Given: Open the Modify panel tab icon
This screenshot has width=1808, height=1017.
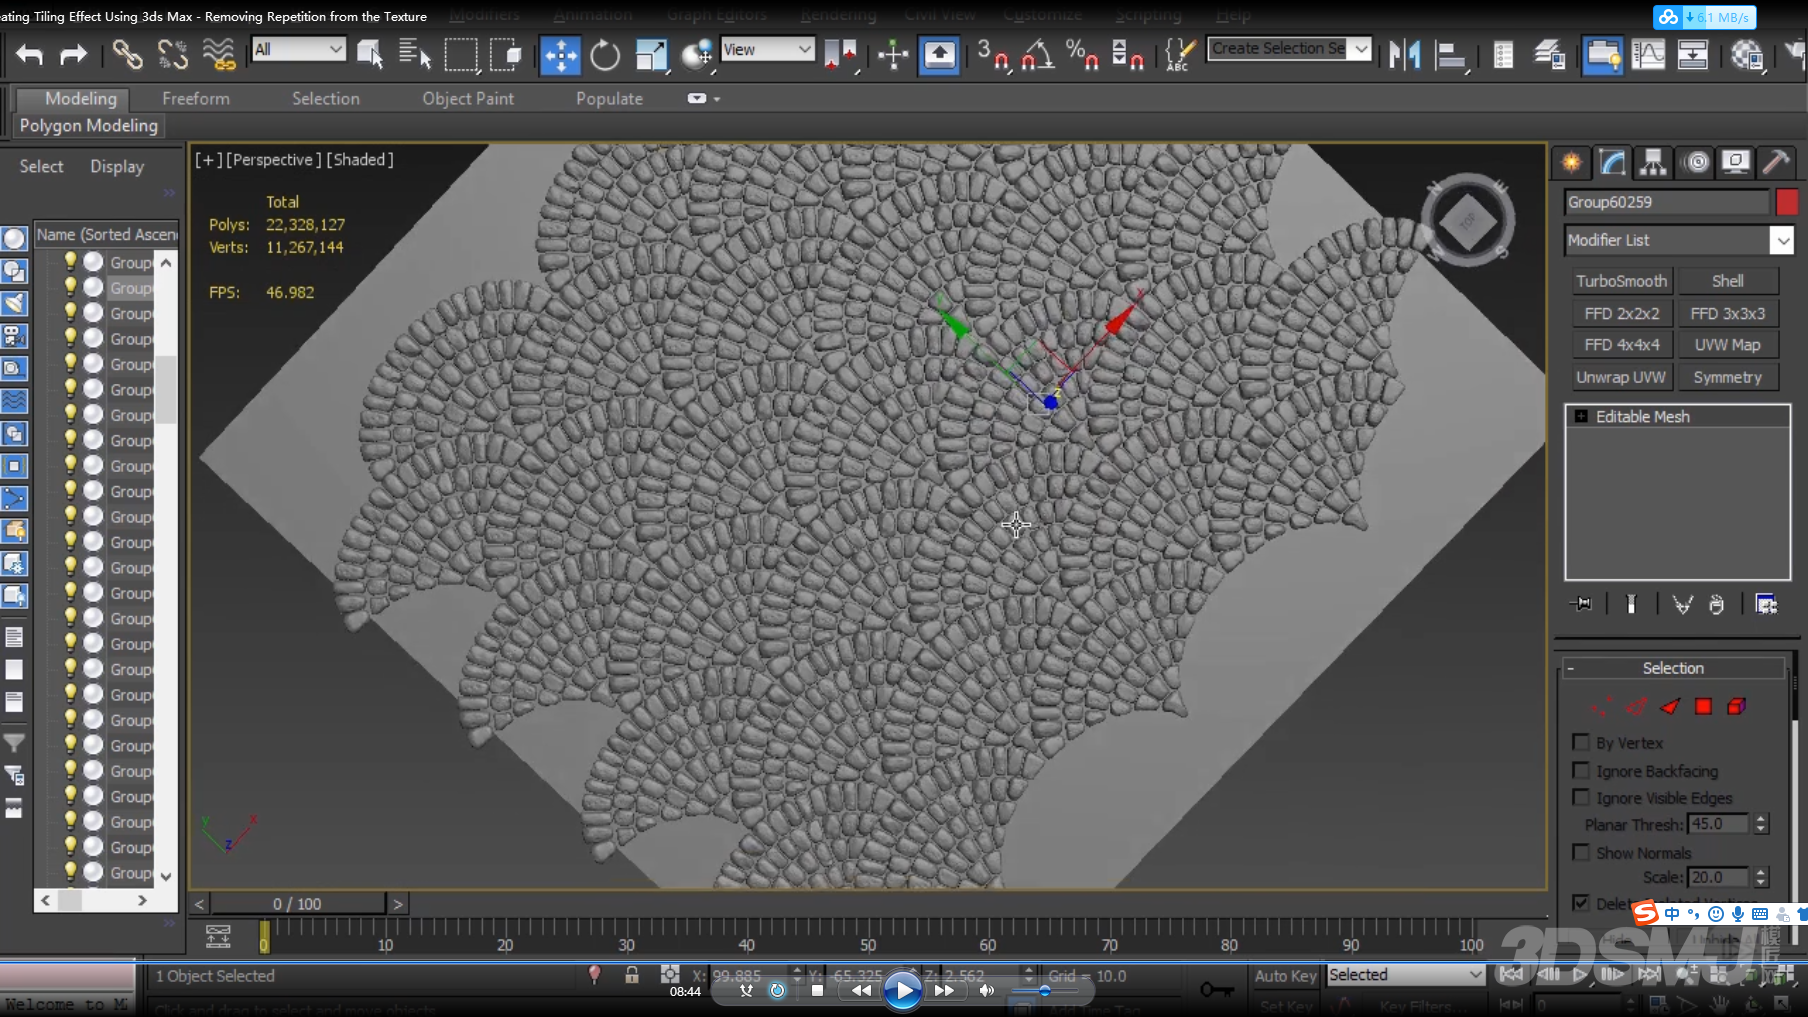Looking at the screenshot, I should 1612,162.
